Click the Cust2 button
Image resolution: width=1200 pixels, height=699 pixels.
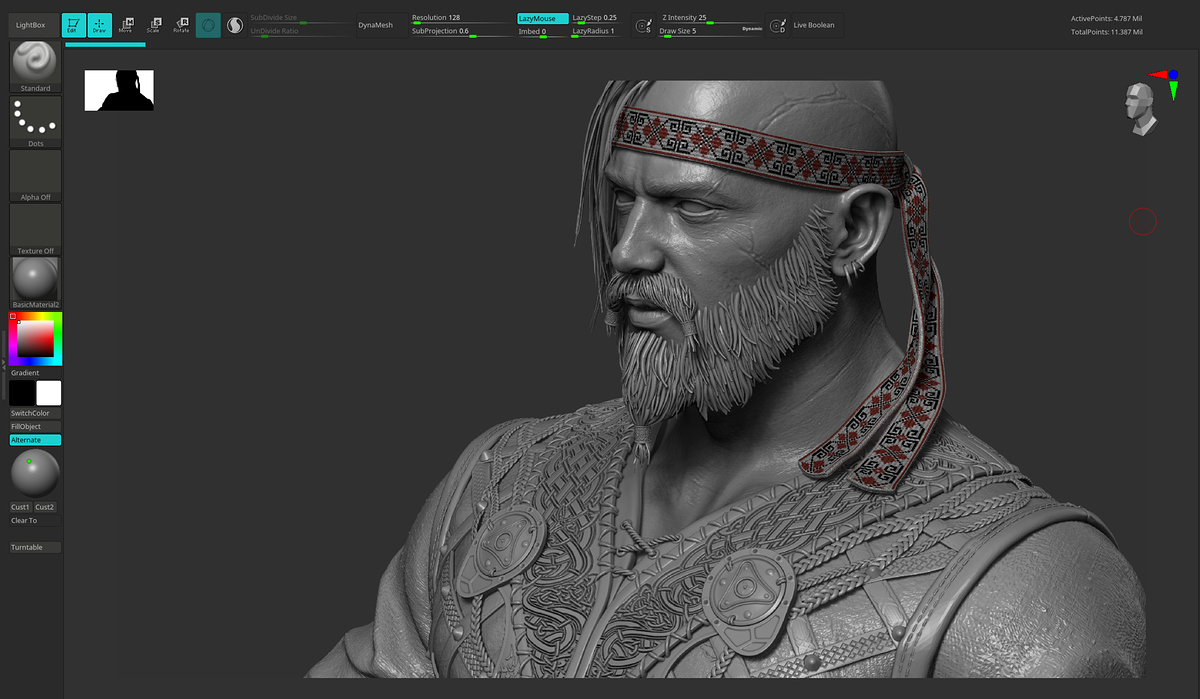point(45,507)
